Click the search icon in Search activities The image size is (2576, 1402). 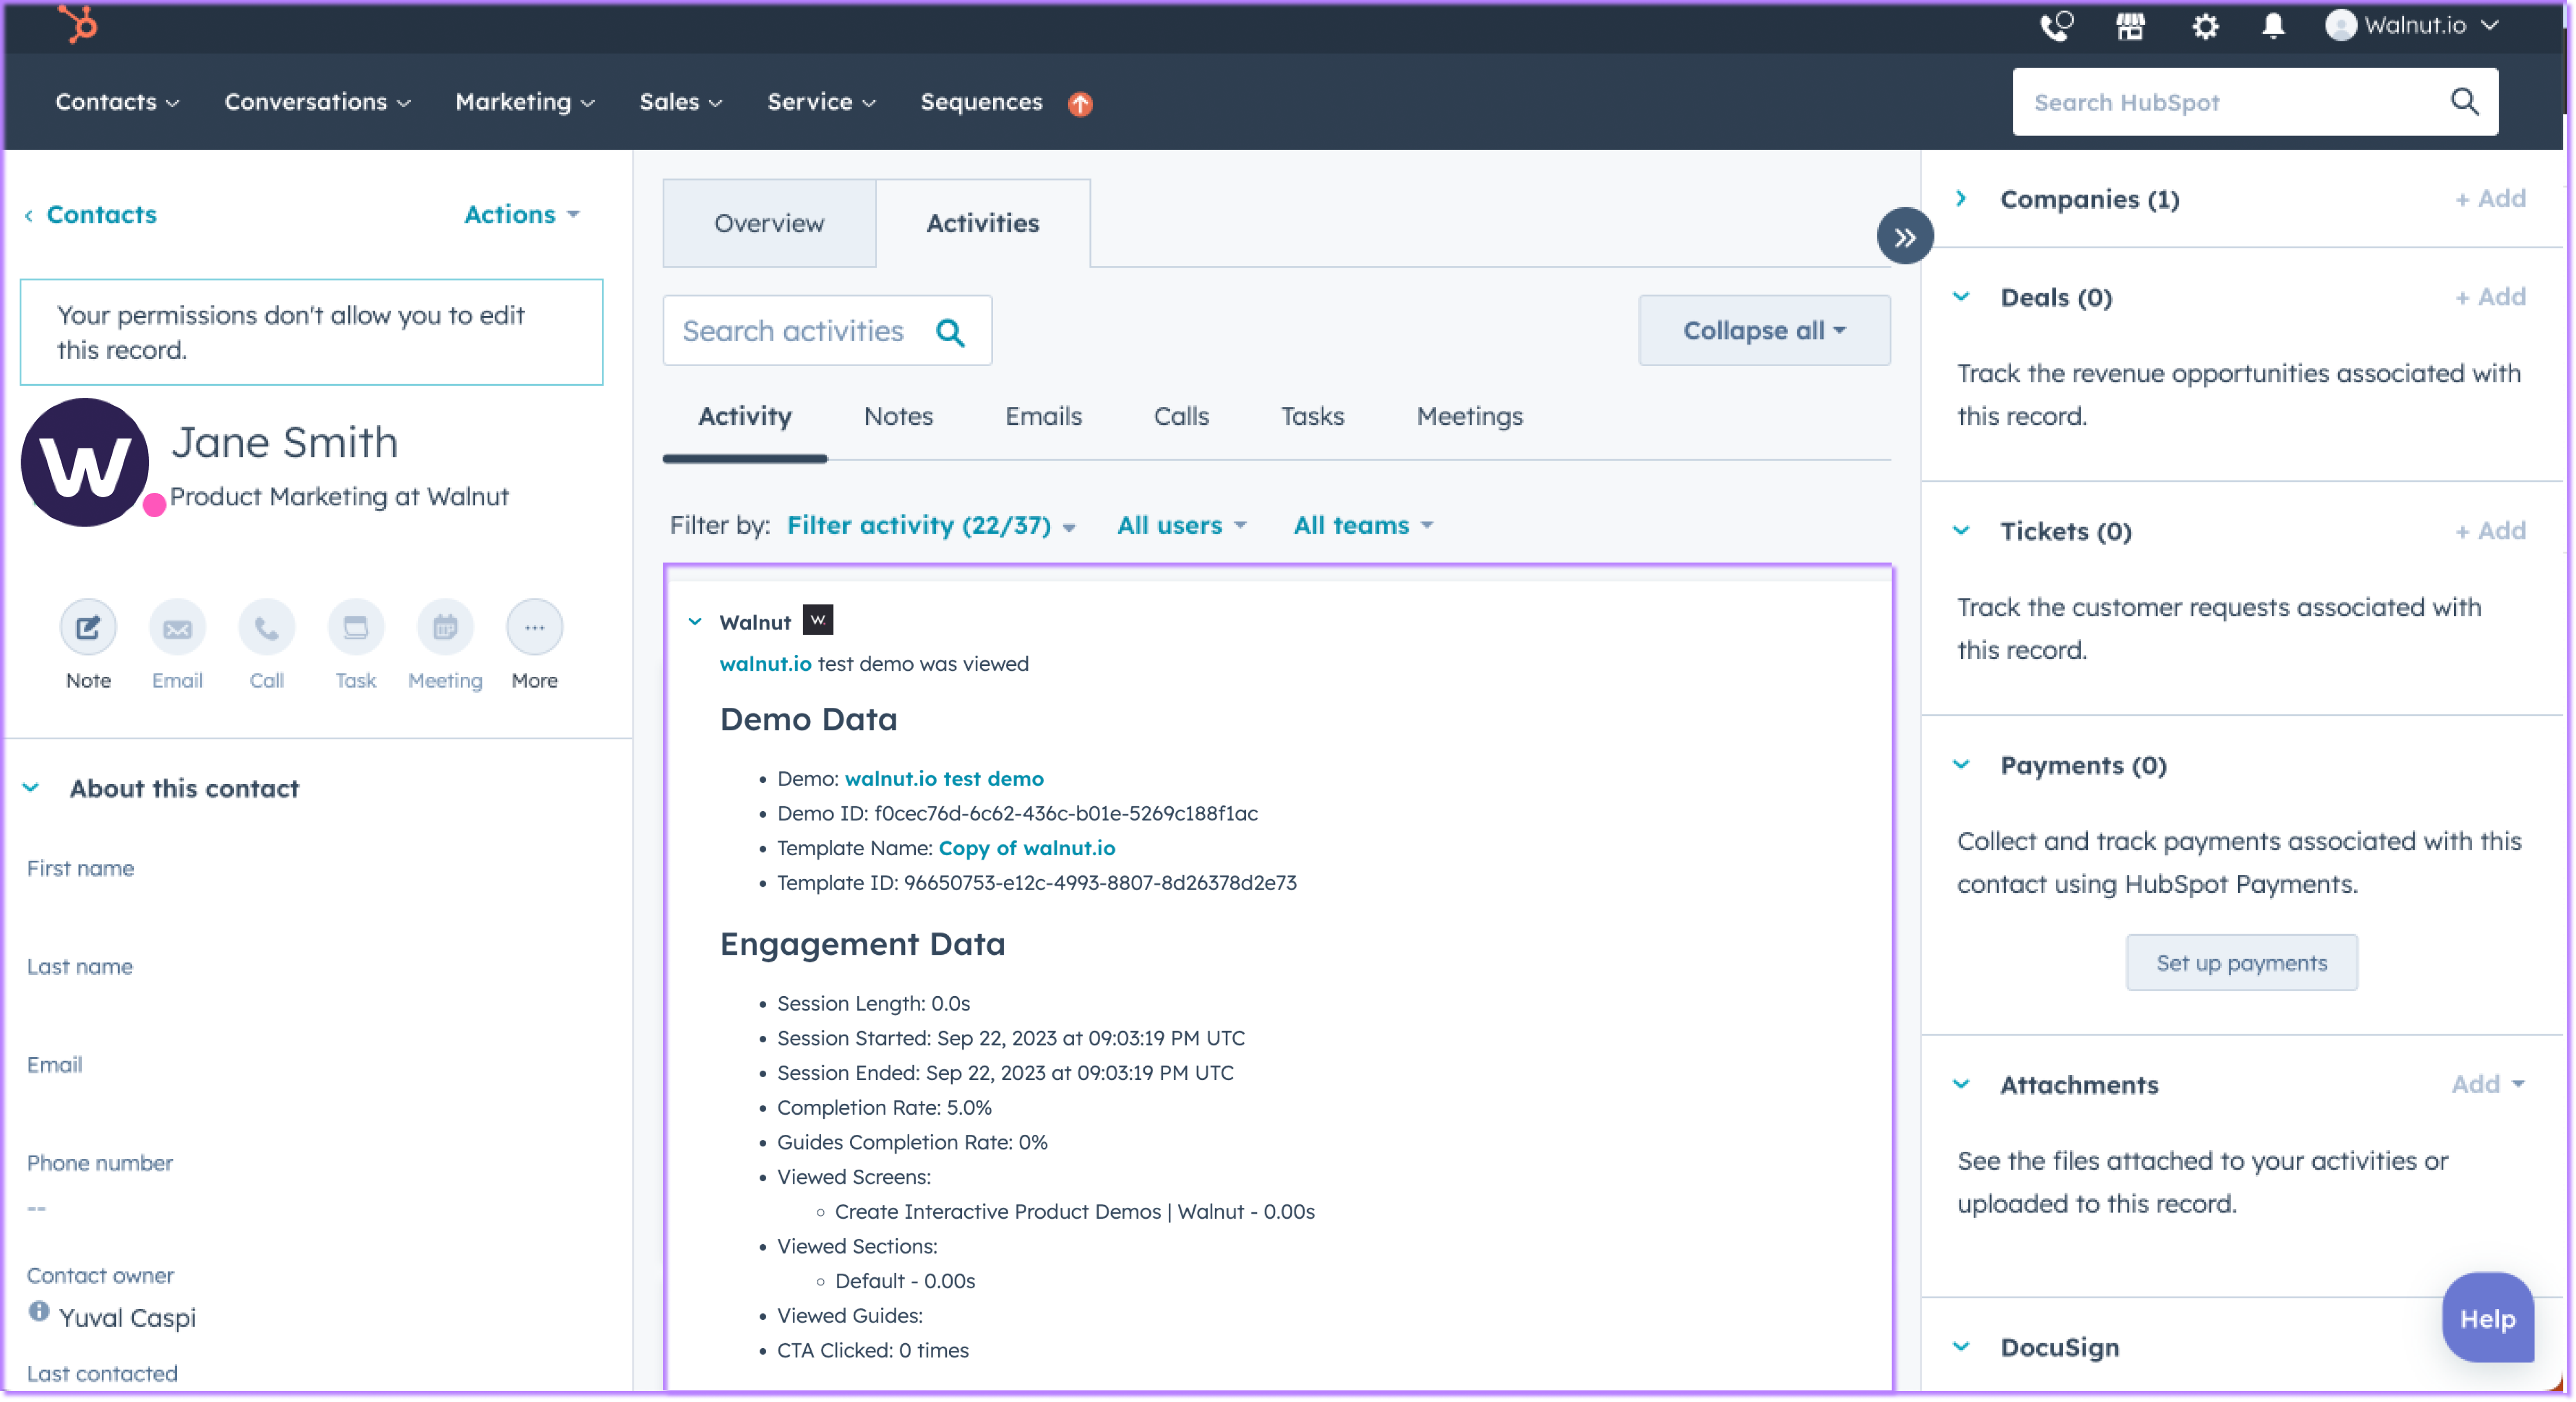(x=950, y=332)
